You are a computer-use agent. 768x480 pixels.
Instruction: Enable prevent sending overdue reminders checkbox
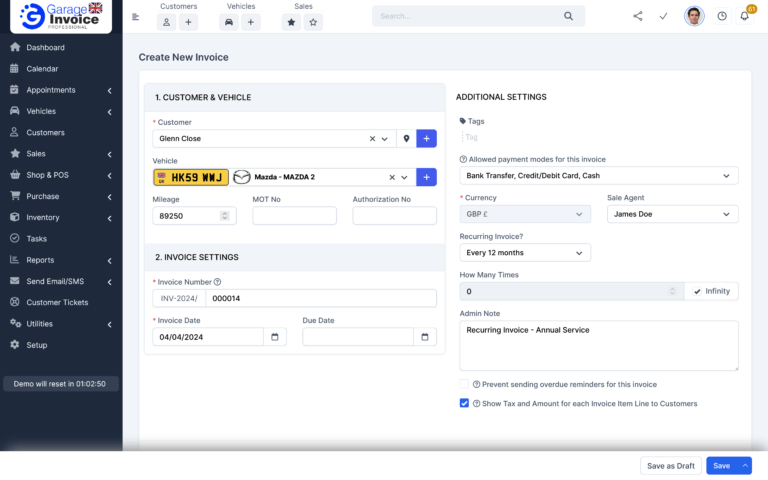pyautogui.click(x=464, y=384)
